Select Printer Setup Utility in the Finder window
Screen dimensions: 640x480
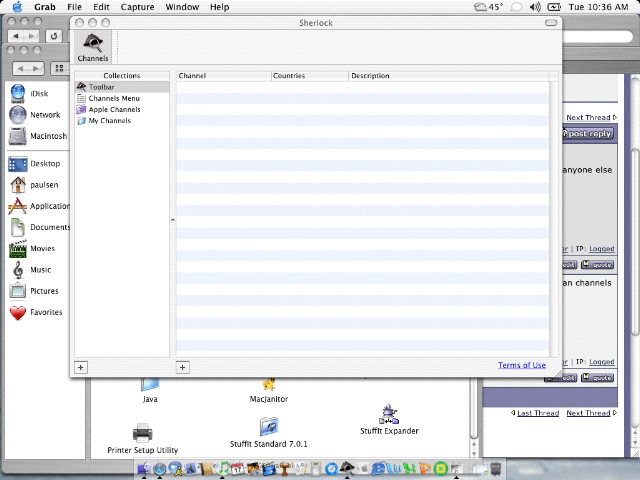[x=142, y=439]
